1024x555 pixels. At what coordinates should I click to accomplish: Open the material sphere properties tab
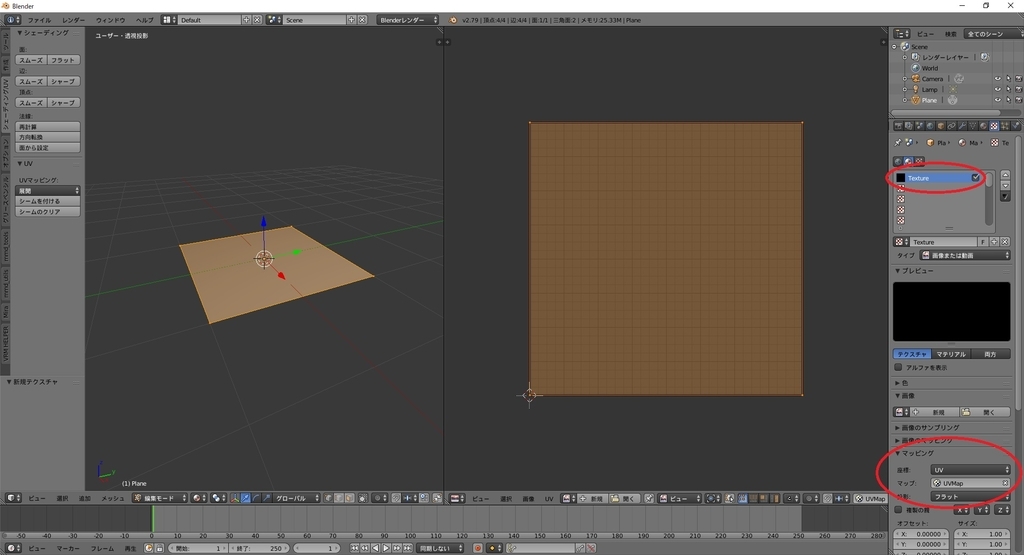(984, 126)
